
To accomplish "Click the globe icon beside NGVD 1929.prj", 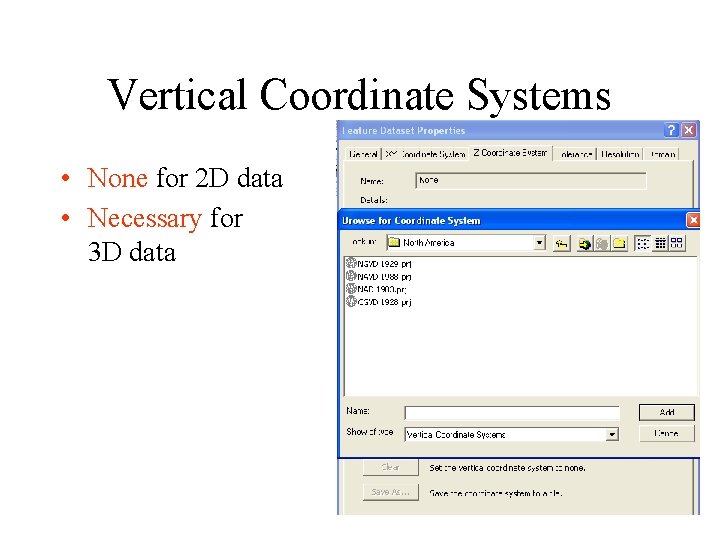I will coord(351,264).
